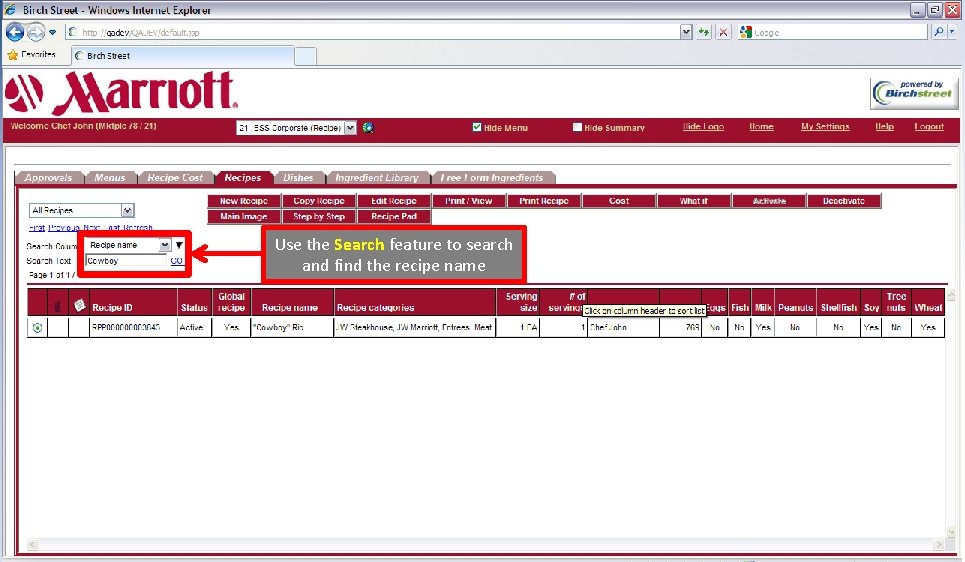Click the New Recipe button
965x562 pixels.
click(244, 201)
